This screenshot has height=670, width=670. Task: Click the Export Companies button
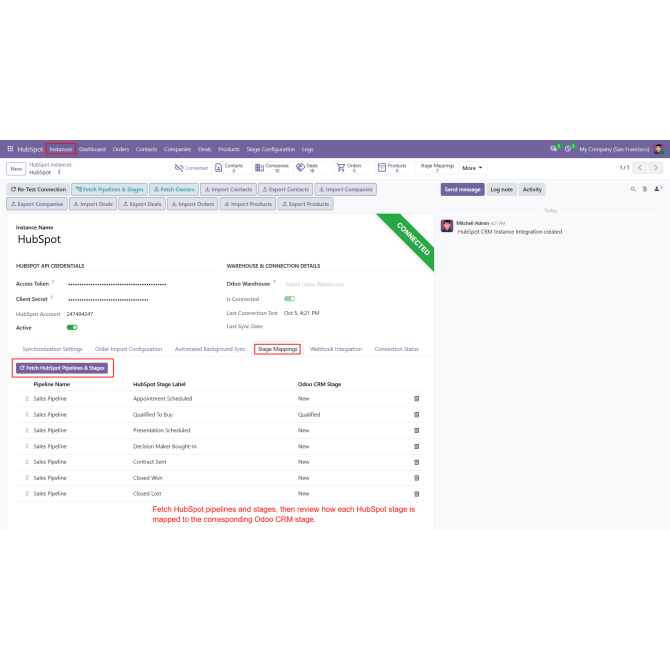coord(36,204)
